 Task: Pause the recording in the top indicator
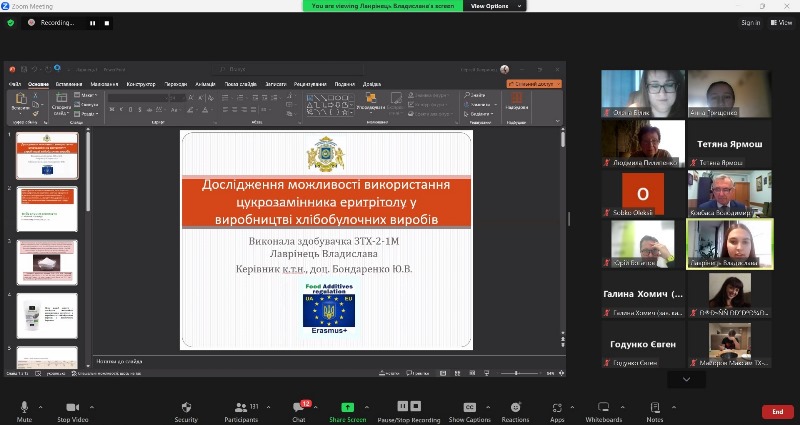click(x=93, y=22)
